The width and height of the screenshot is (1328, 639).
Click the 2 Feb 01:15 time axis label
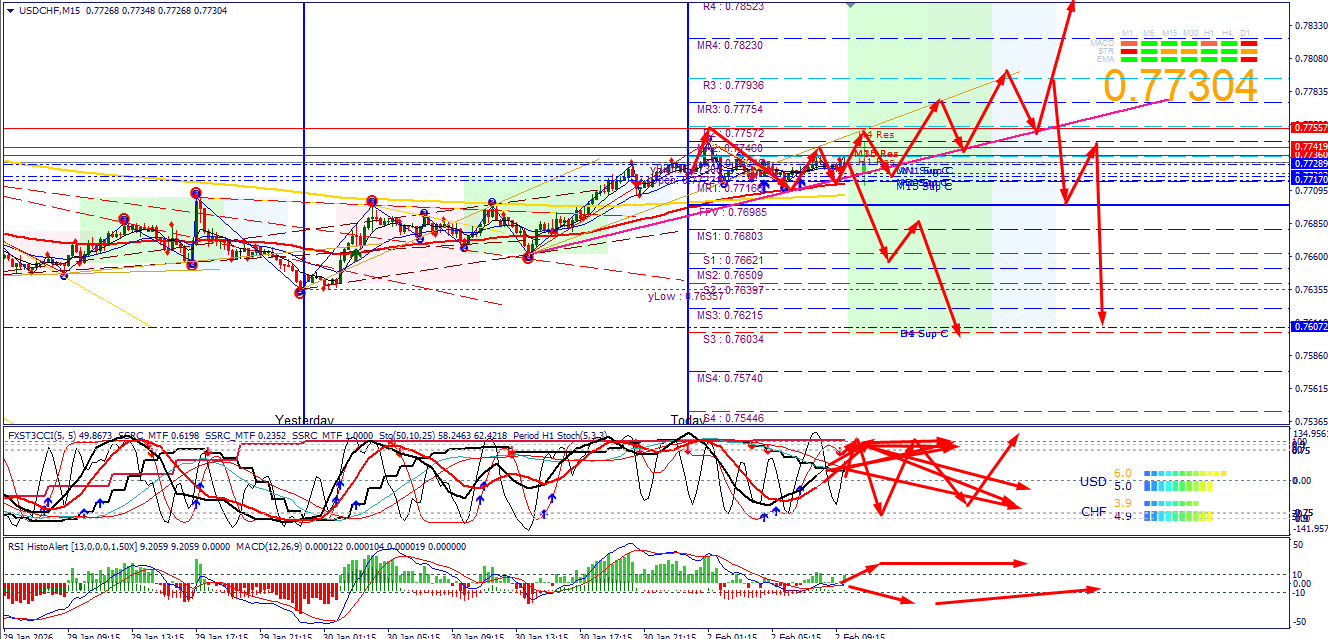tap(733, 634)
